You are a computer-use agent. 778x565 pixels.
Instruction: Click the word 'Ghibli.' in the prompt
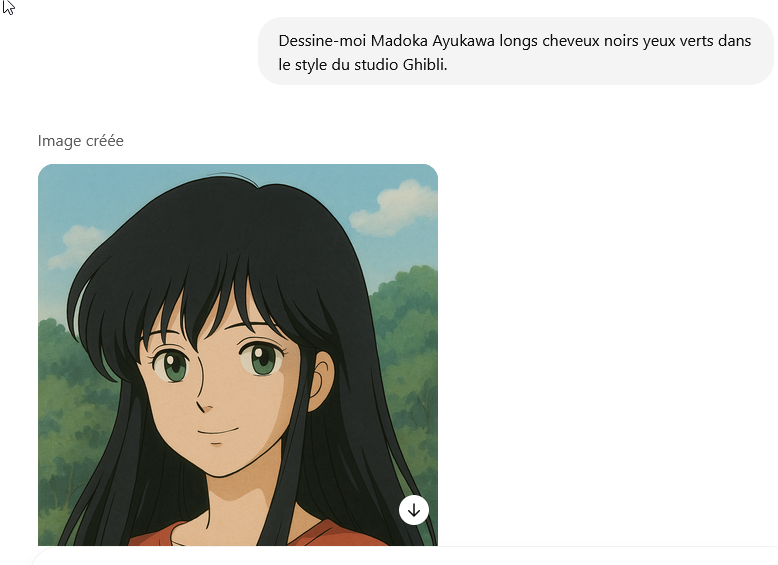click(x=425, y=65)
